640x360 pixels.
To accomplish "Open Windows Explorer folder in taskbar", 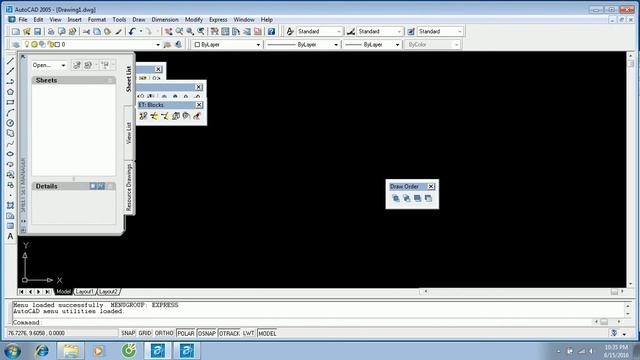I will (x=70, y=351).
